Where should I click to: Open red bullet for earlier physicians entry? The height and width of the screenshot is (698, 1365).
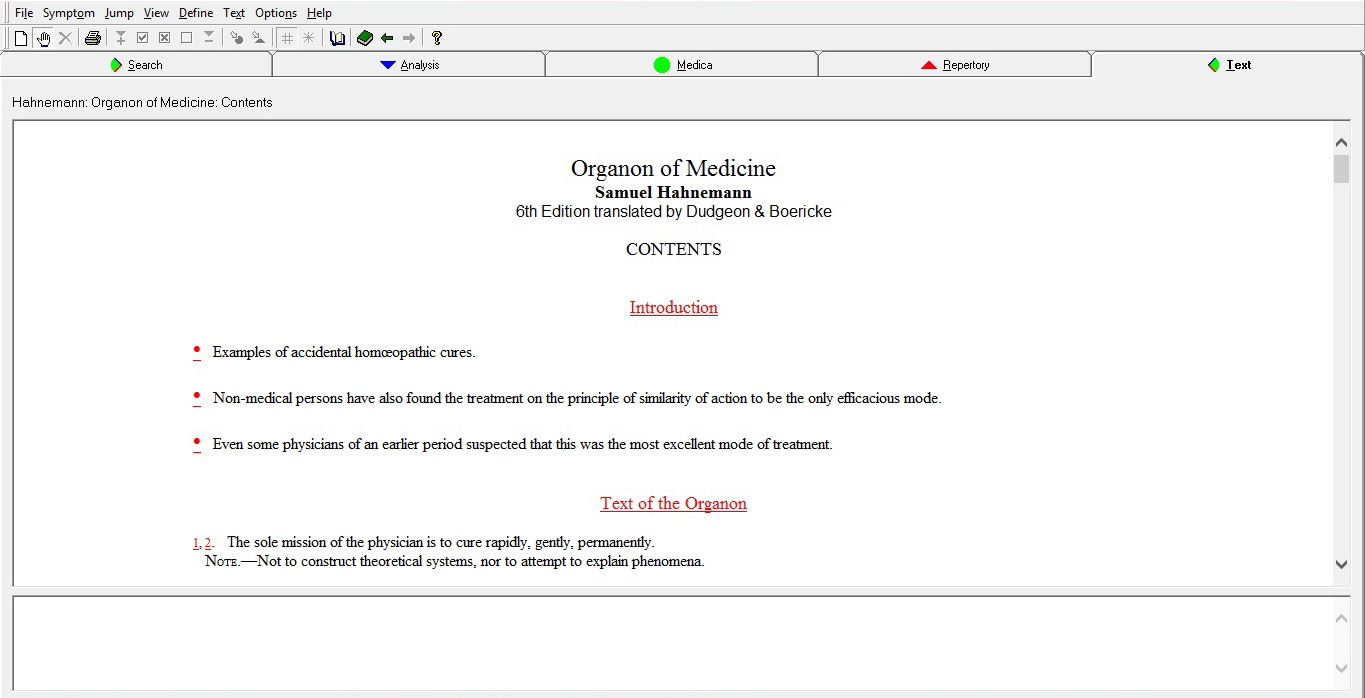tap(197, 443)
